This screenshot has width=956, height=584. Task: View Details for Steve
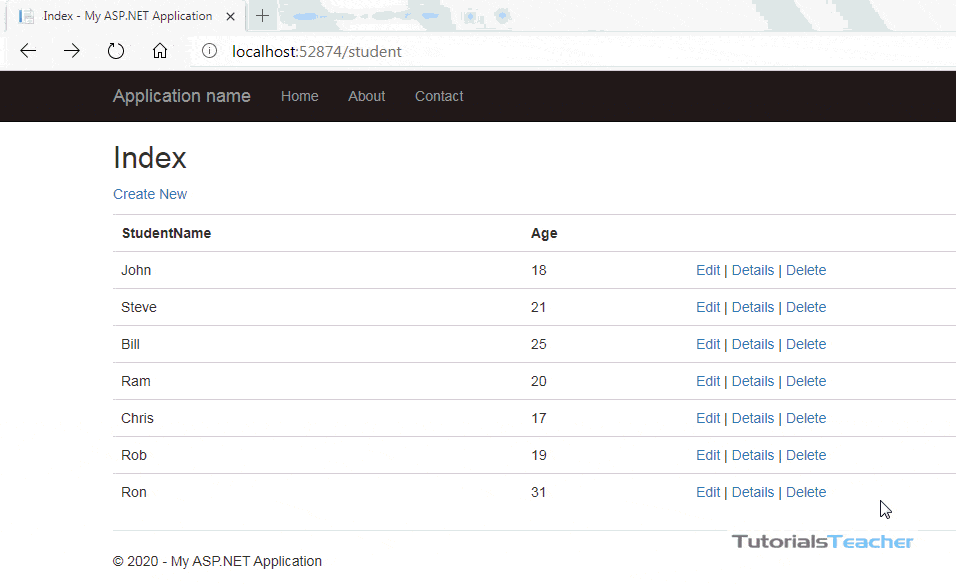(752, 307)
